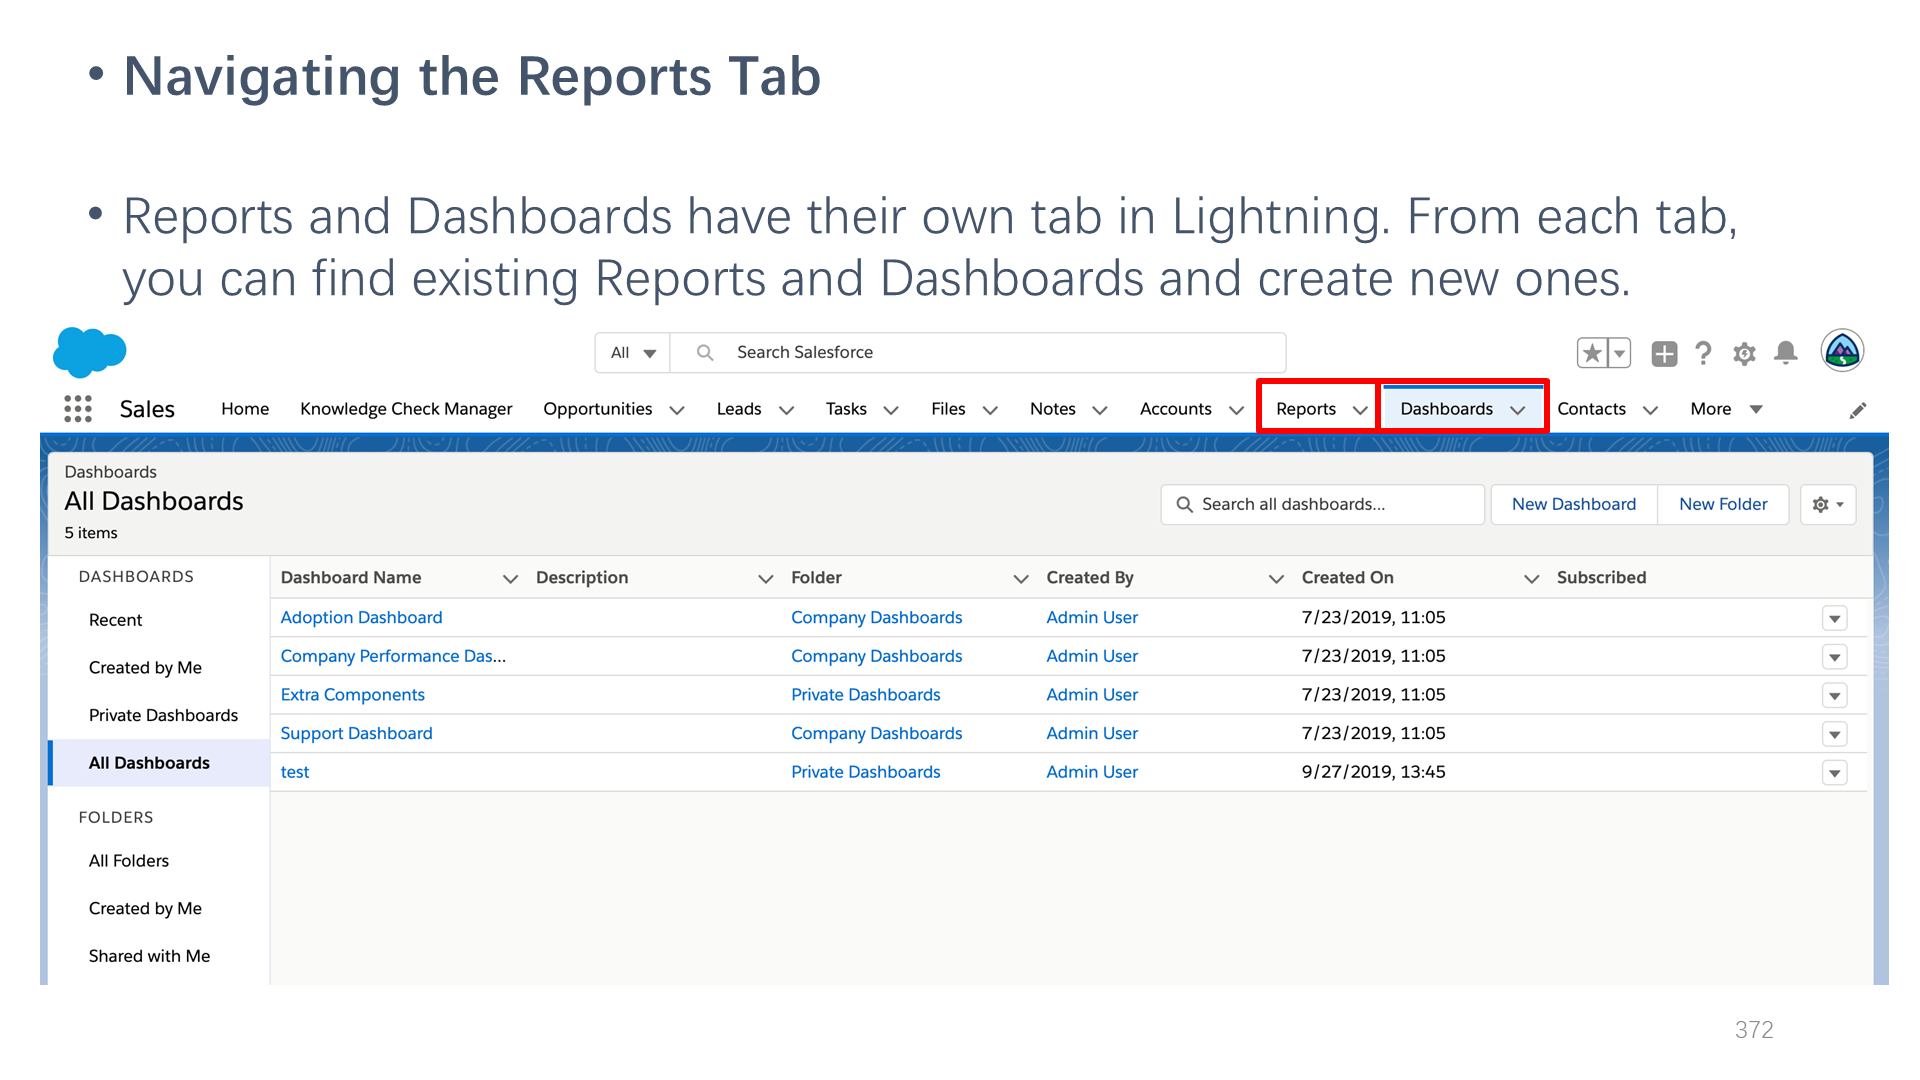Open the Tasks tab

click(x=846, y=409)
